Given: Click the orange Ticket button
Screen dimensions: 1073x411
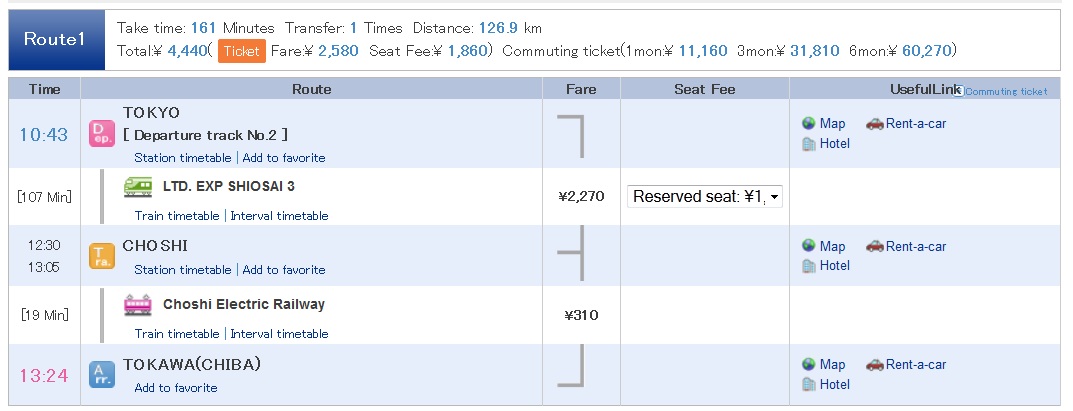Looking at the screenshot, I should click(x=242, y=51).
